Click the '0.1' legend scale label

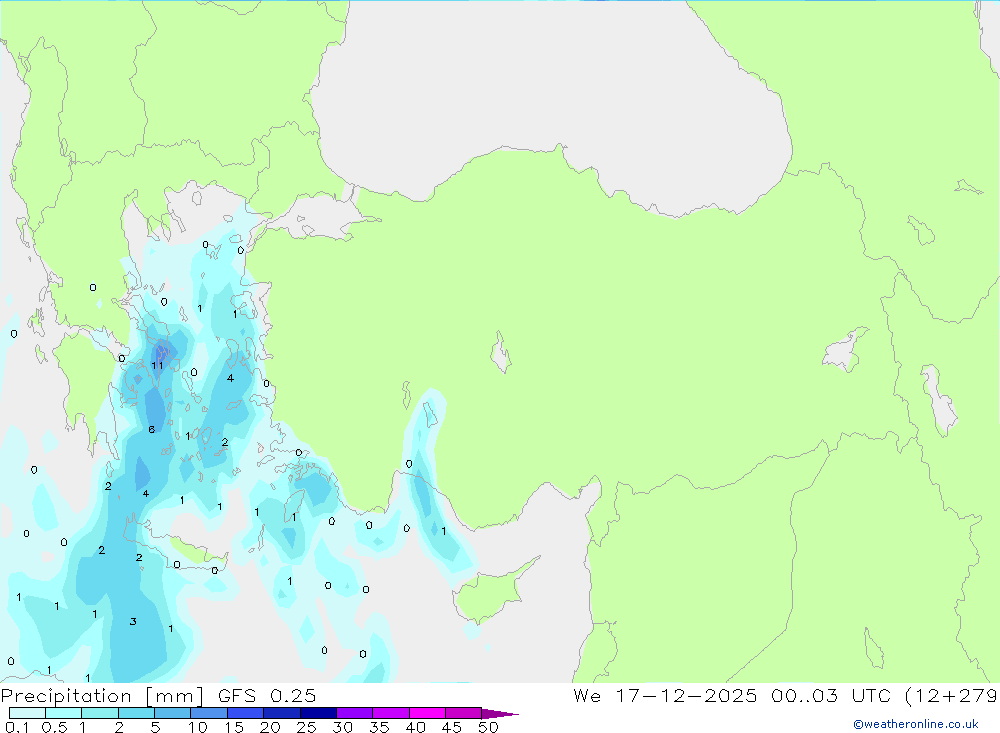point(17,727)
